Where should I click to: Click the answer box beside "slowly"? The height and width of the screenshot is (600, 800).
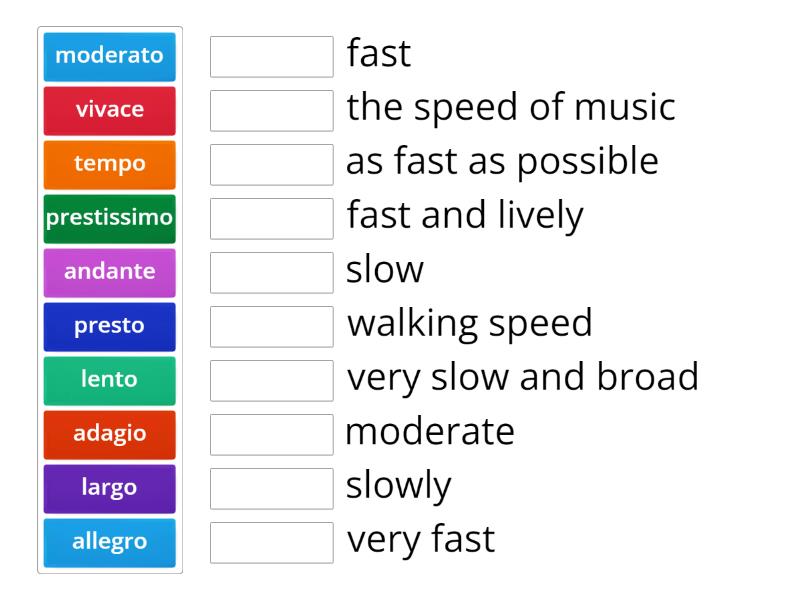[x=272, y=489]
